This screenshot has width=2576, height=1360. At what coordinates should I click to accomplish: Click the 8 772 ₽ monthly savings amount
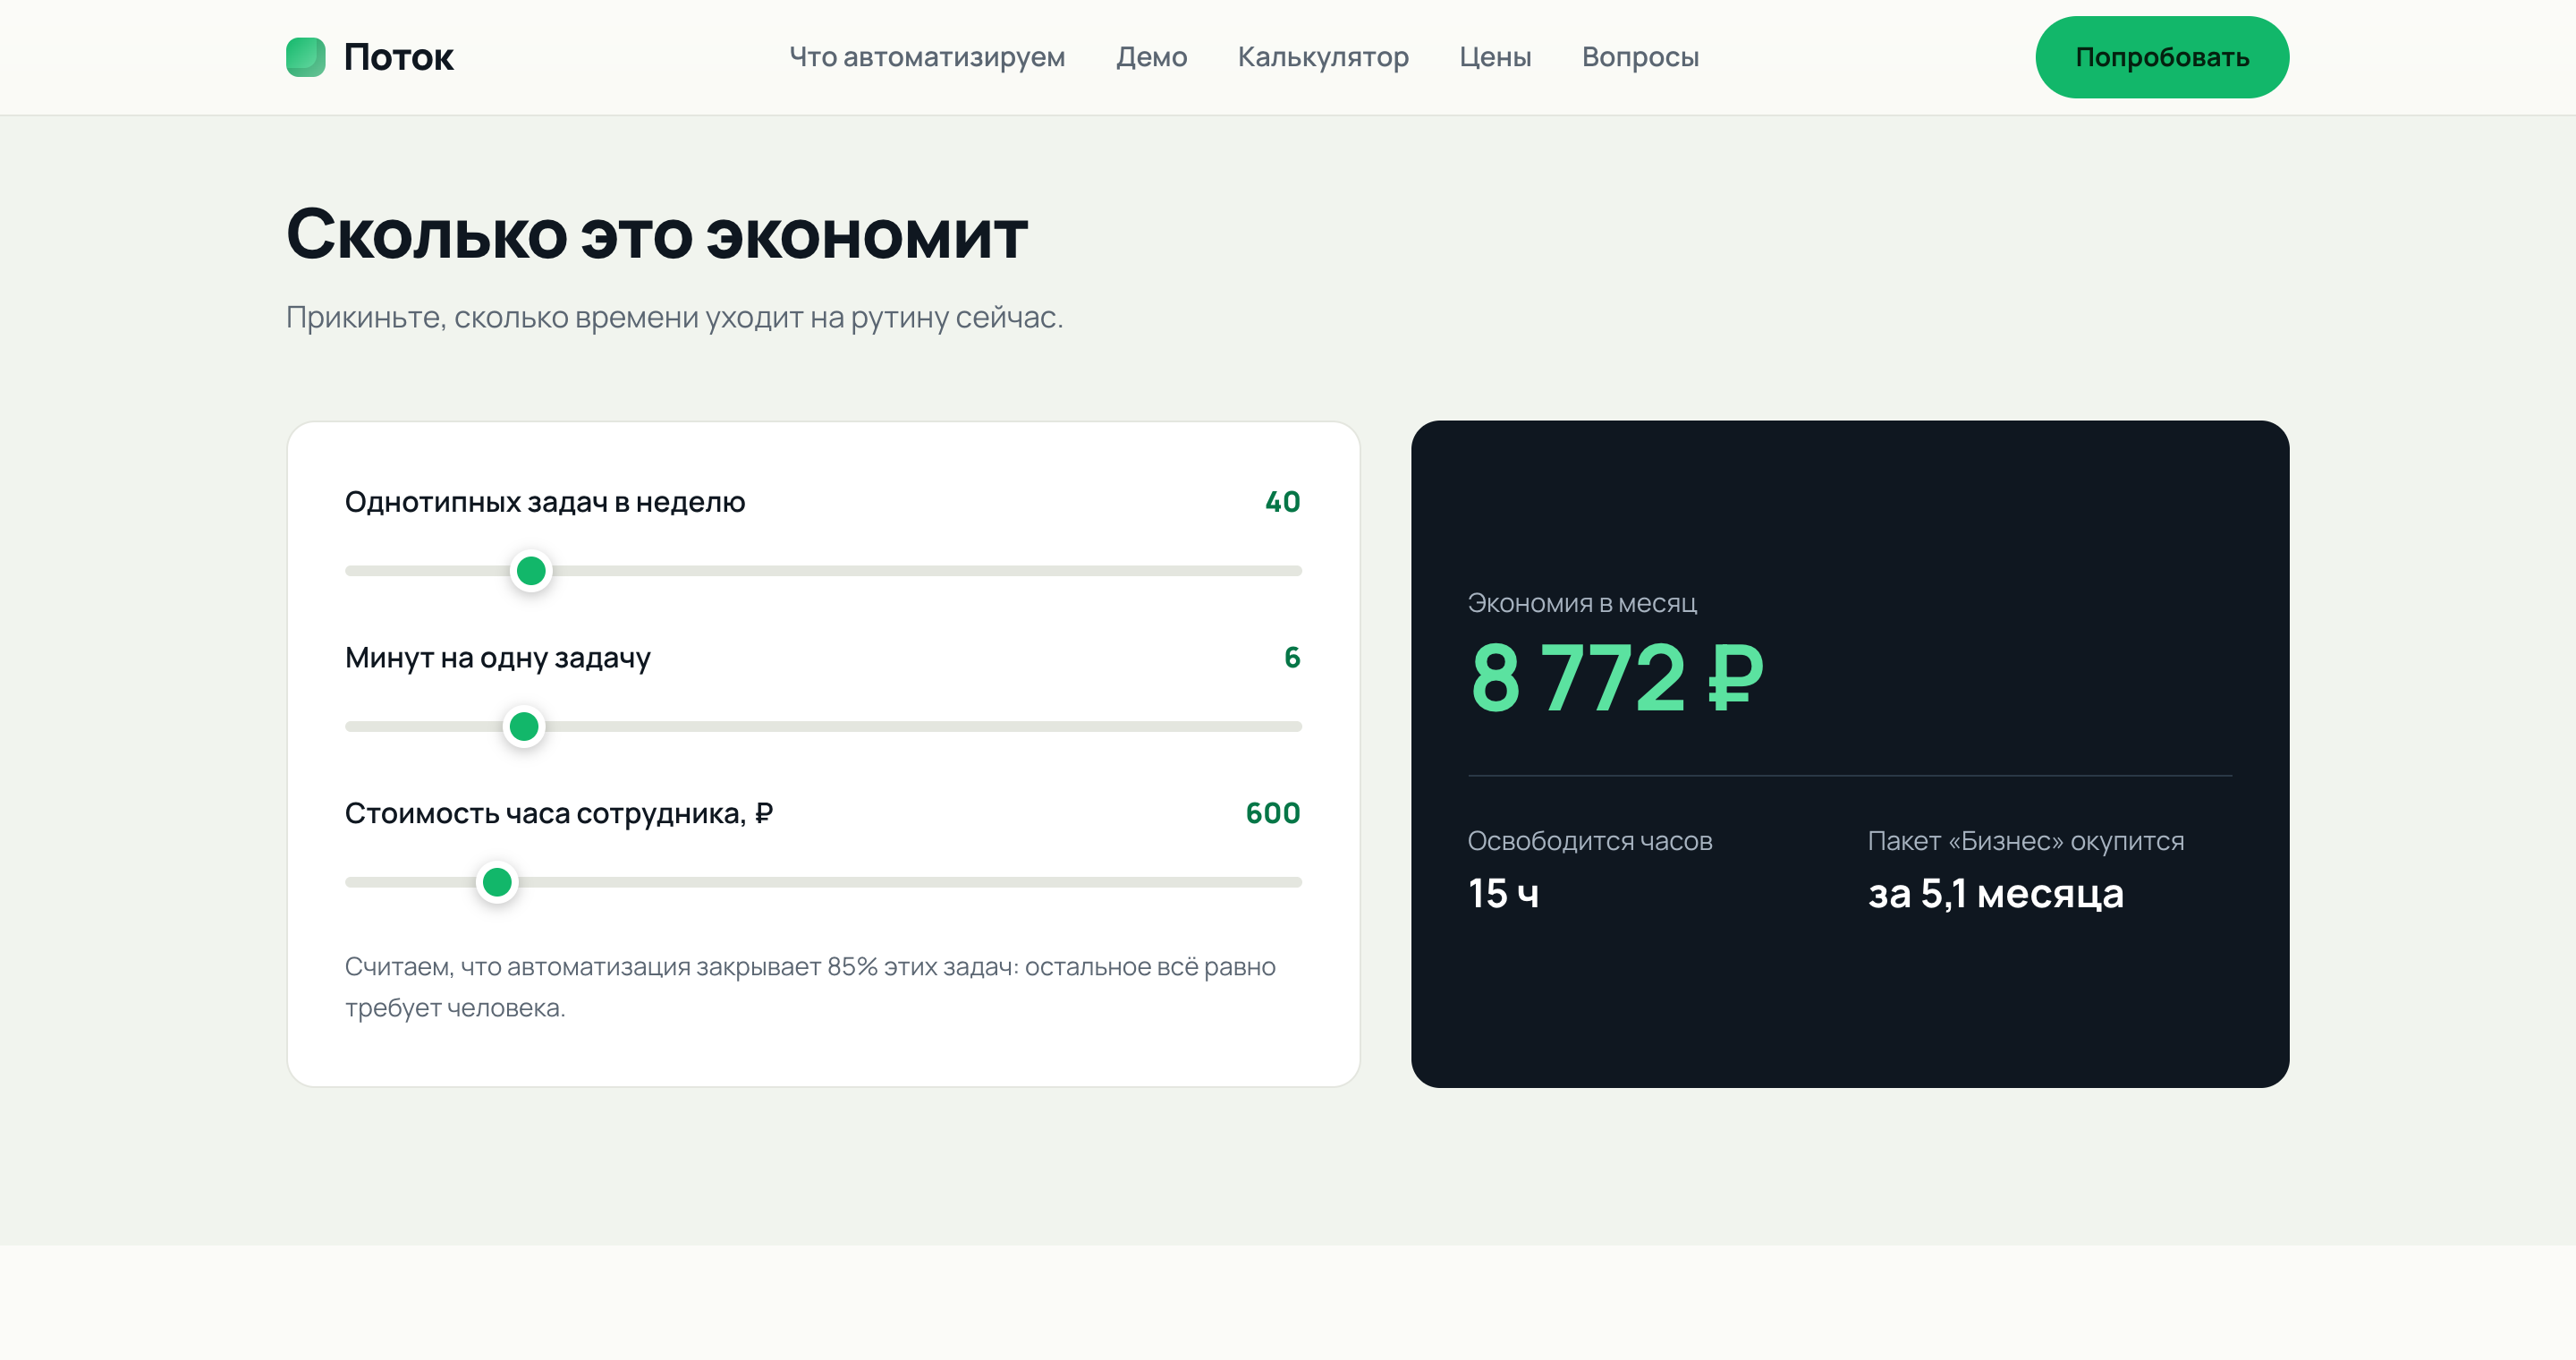tap(1616, 678)
